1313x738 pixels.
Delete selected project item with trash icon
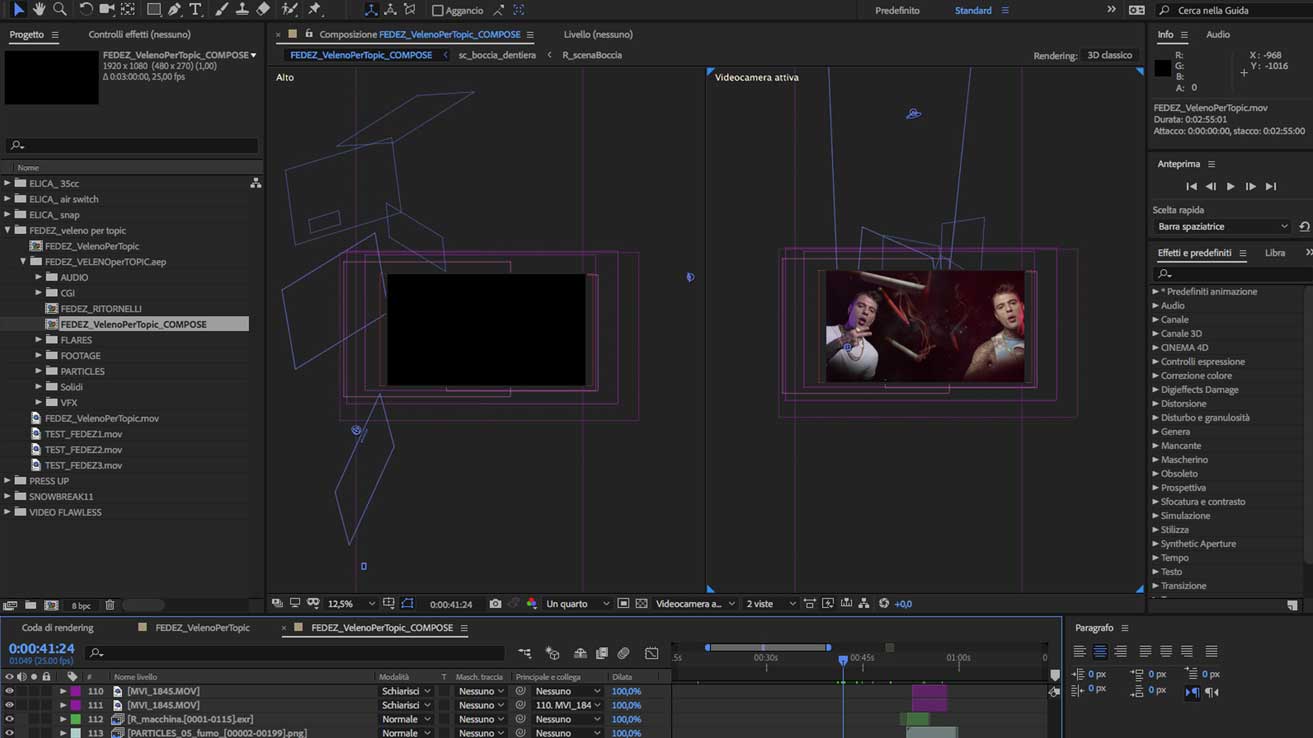[x=110, y=605]
